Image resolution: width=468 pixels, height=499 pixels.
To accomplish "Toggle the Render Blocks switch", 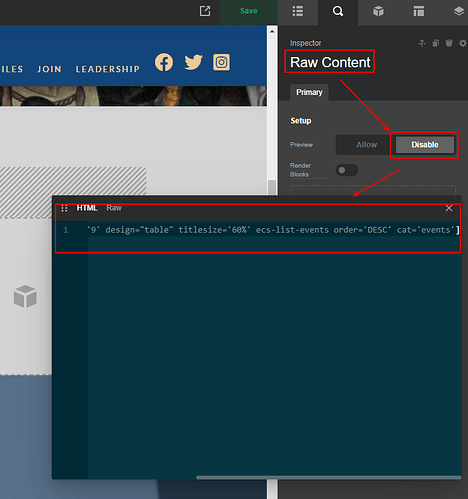I will point(347,170).
